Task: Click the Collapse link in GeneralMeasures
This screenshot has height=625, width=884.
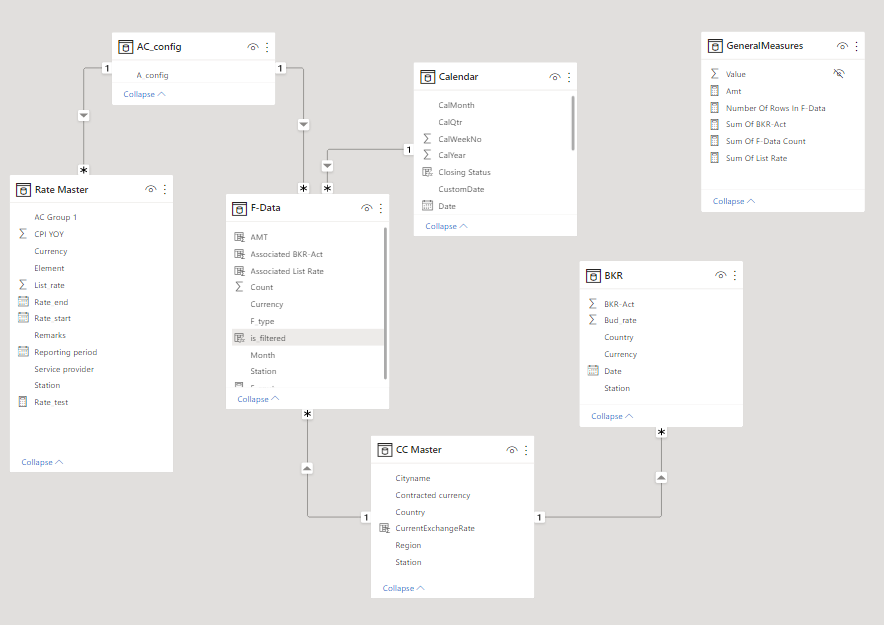Action: point(734,201)
